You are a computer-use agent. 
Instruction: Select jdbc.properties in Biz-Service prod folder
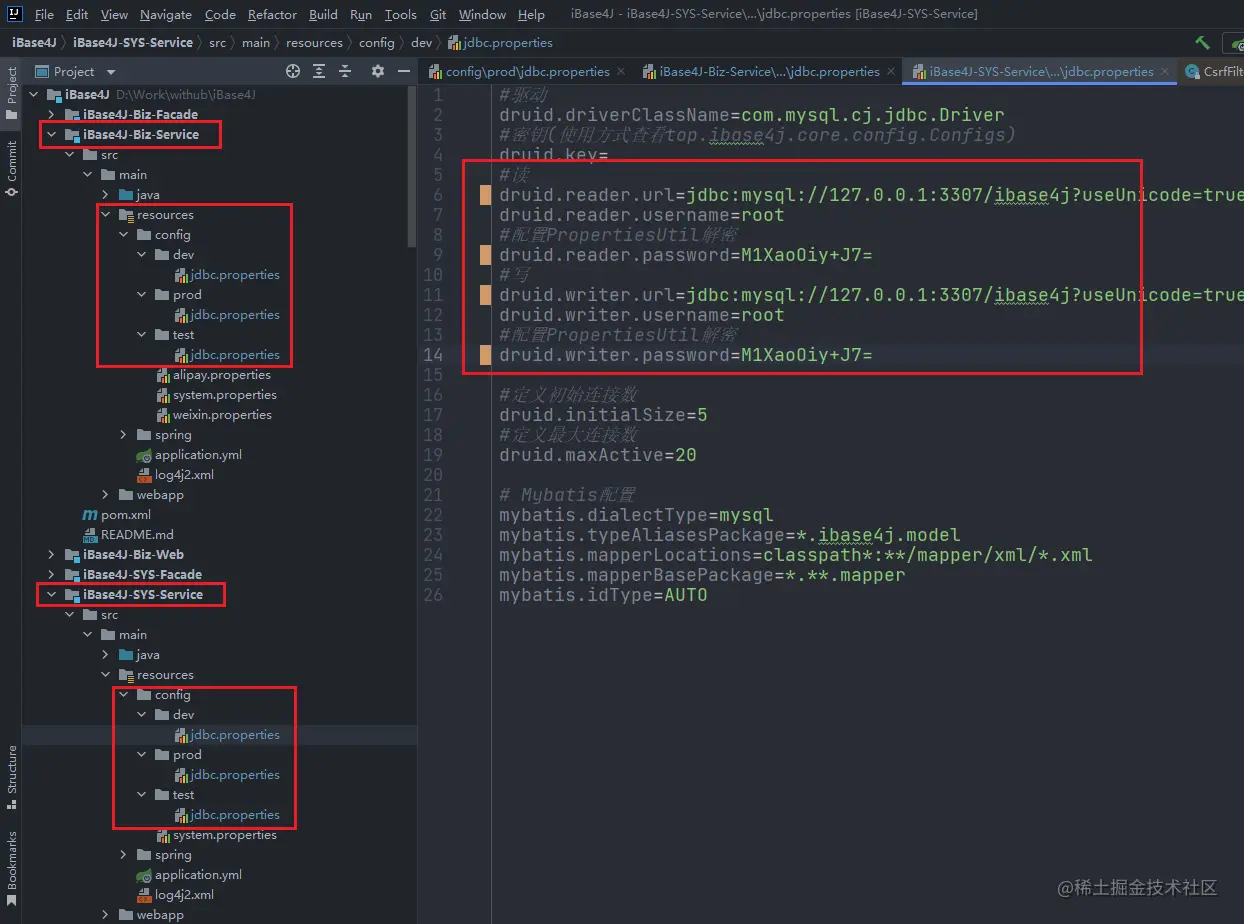click(x=235, y=315)
